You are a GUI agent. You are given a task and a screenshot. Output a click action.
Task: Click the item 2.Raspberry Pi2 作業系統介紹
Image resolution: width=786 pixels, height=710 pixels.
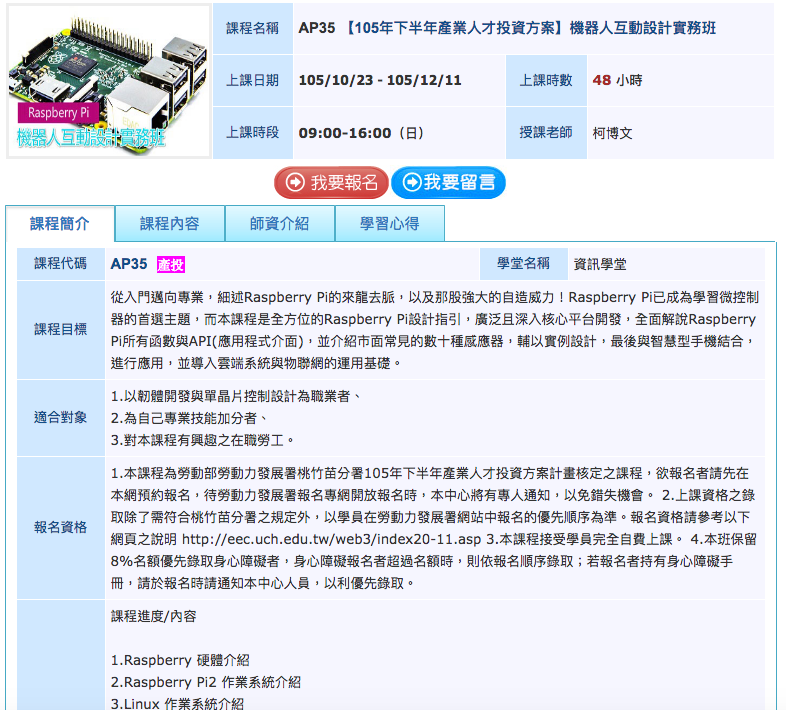pyautogui.click(x=206, y=682)
